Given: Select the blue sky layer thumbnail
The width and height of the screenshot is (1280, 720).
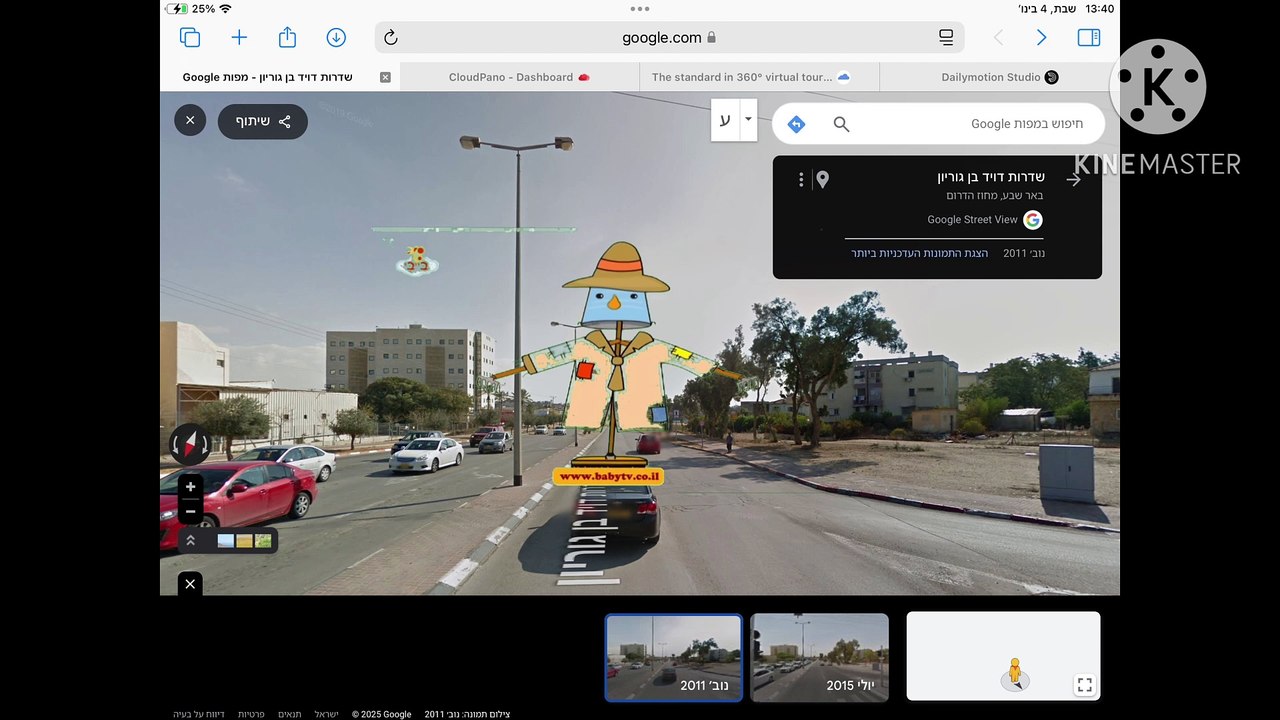Looking at the screenshot, I should tap(225, 541).
